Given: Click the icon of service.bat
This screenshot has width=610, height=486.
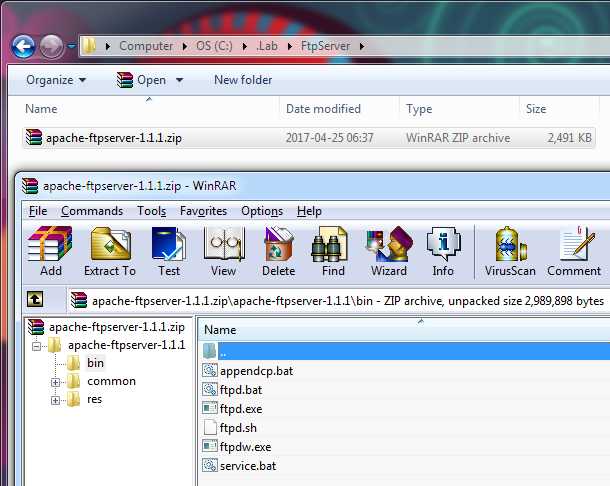Looking at the screenshot, I should pyautogui.click(x=210, y=465).
